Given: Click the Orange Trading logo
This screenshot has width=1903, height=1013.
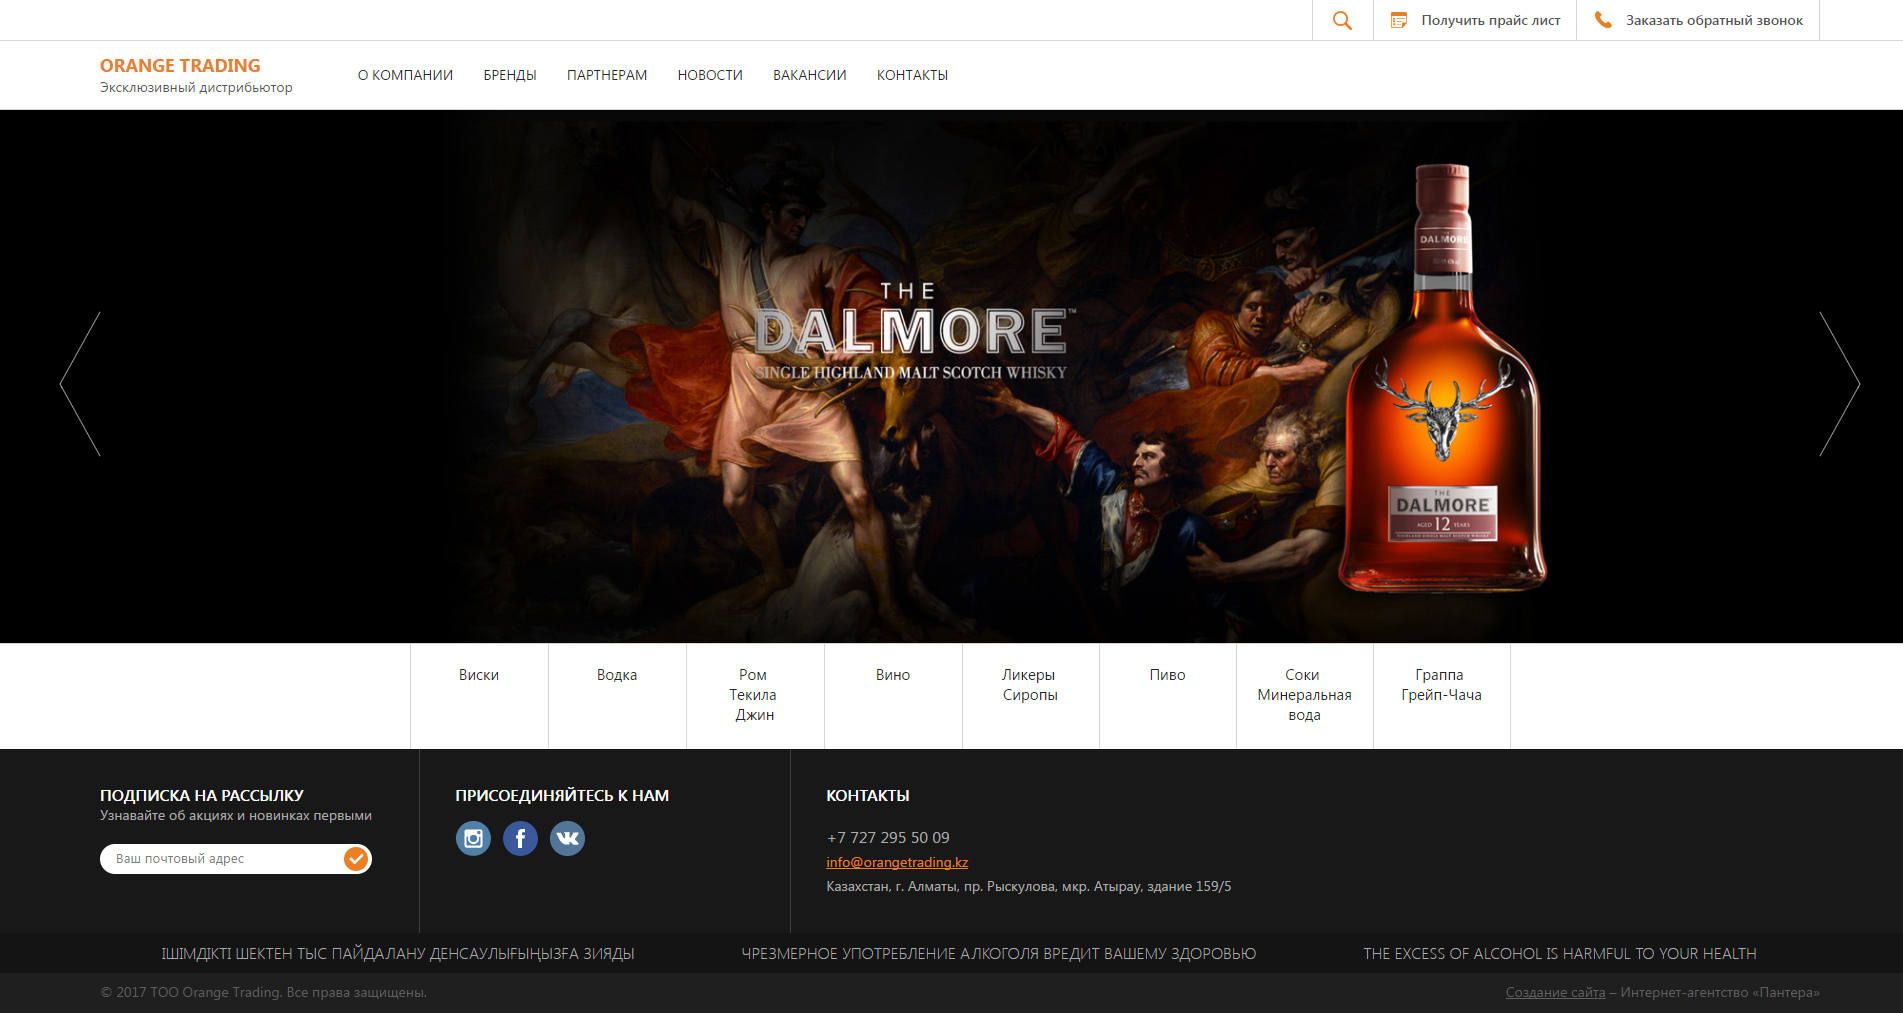Looking at the screenshot, I should [180, 66].
